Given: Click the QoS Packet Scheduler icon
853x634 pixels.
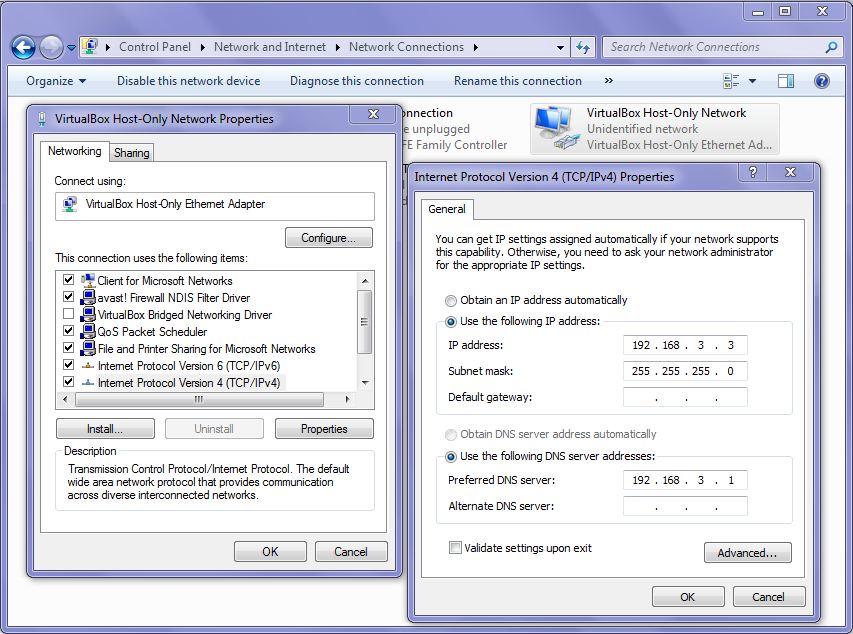Looking at the screenshot, I should [x=88, y=331].
